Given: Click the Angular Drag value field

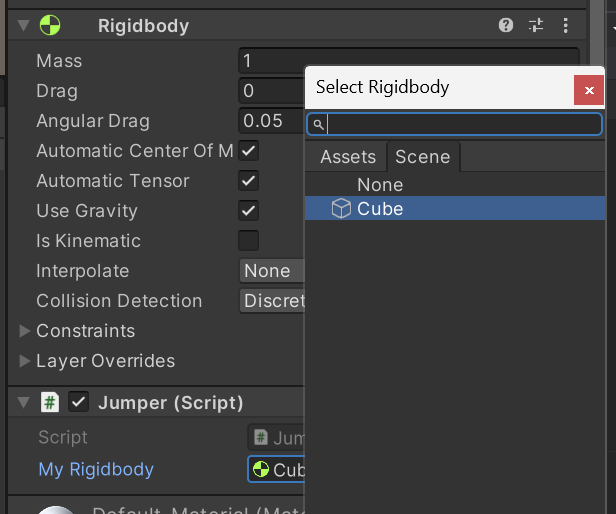Looking at the screenshot, I should pos(272,121).
